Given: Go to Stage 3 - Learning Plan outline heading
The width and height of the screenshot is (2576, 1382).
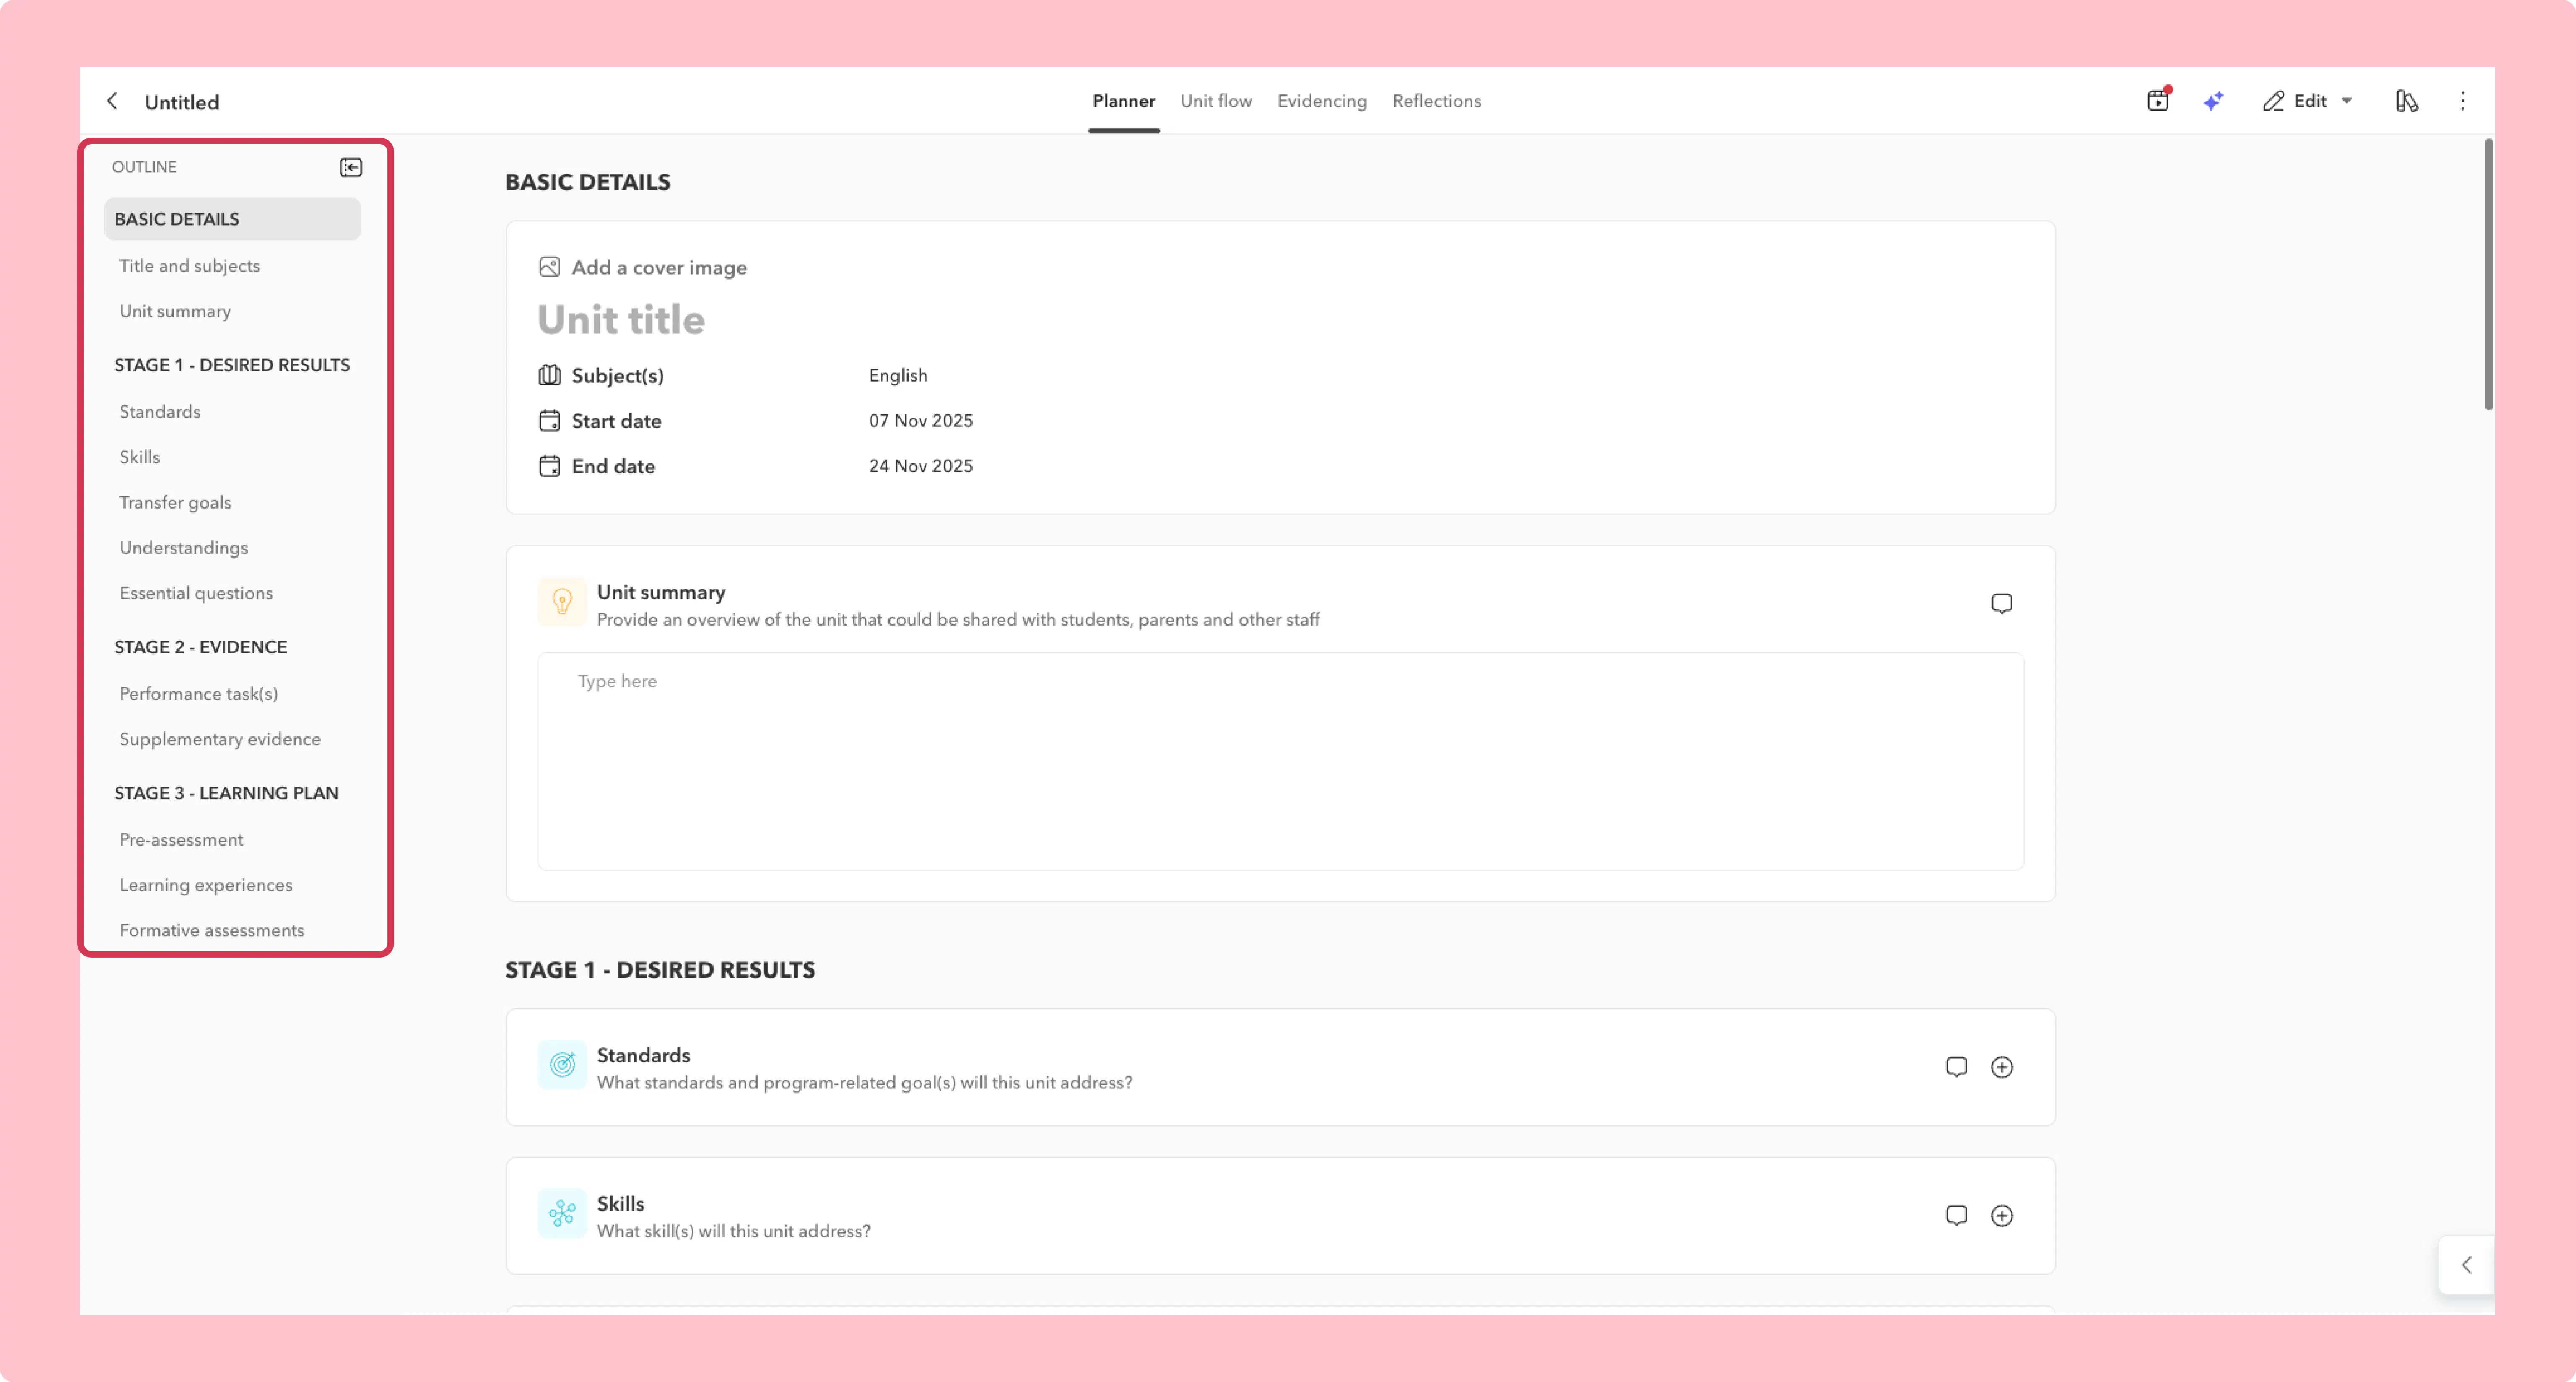Looking at the screenshot, I should (226, 793).
